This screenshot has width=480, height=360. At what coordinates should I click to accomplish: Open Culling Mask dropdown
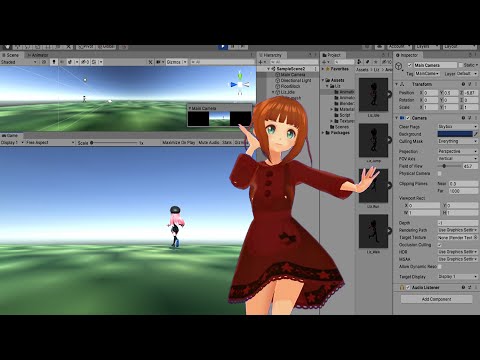(458, 141)
